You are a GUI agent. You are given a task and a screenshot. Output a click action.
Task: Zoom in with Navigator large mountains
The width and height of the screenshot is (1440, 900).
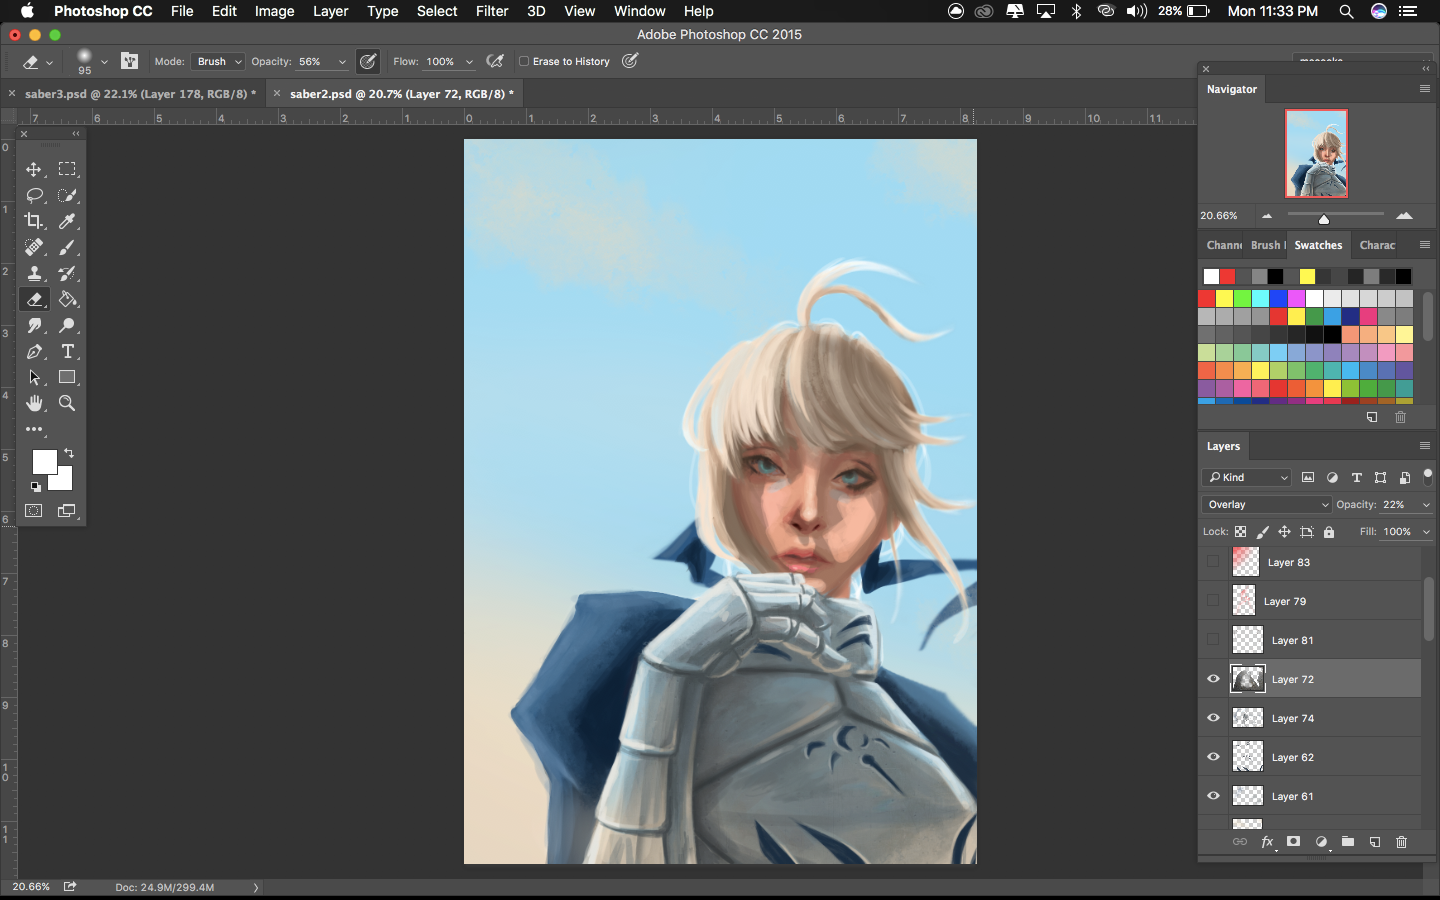click(1404, 215)
